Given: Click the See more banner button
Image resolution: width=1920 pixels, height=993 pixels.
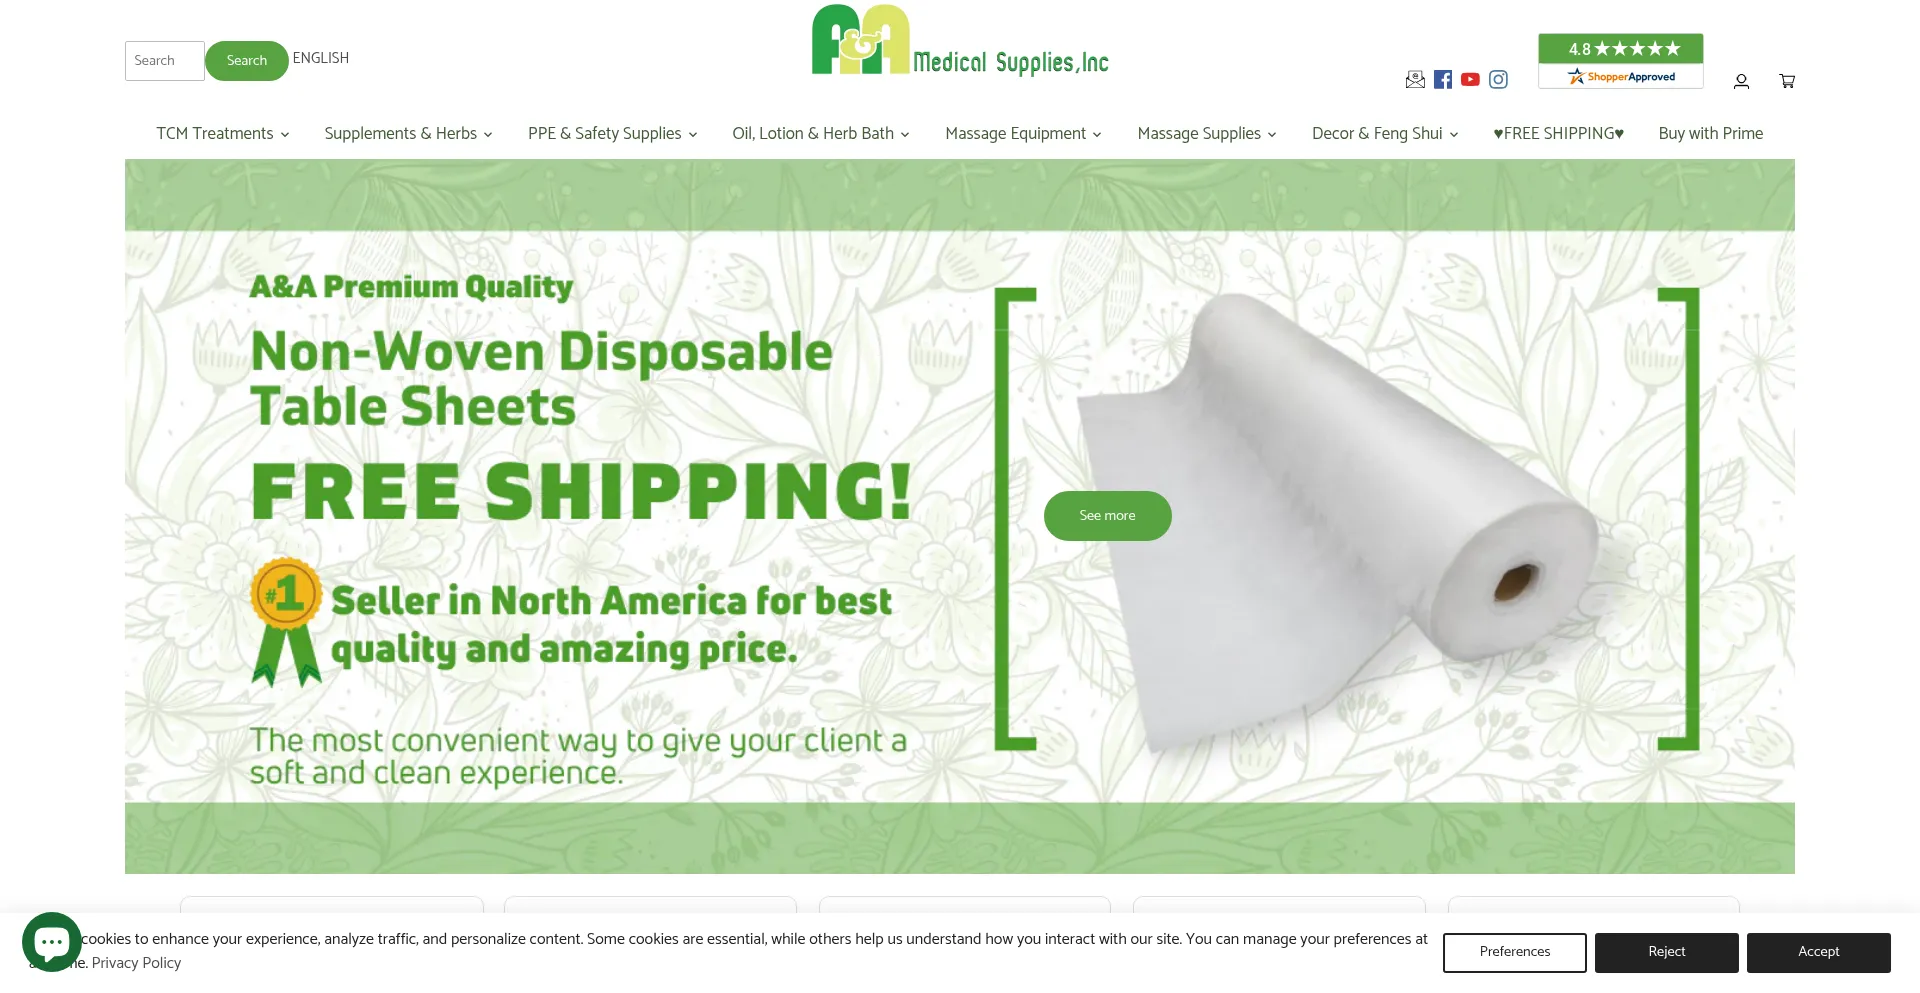Looking at the screenshot, I should [1107, 516].
